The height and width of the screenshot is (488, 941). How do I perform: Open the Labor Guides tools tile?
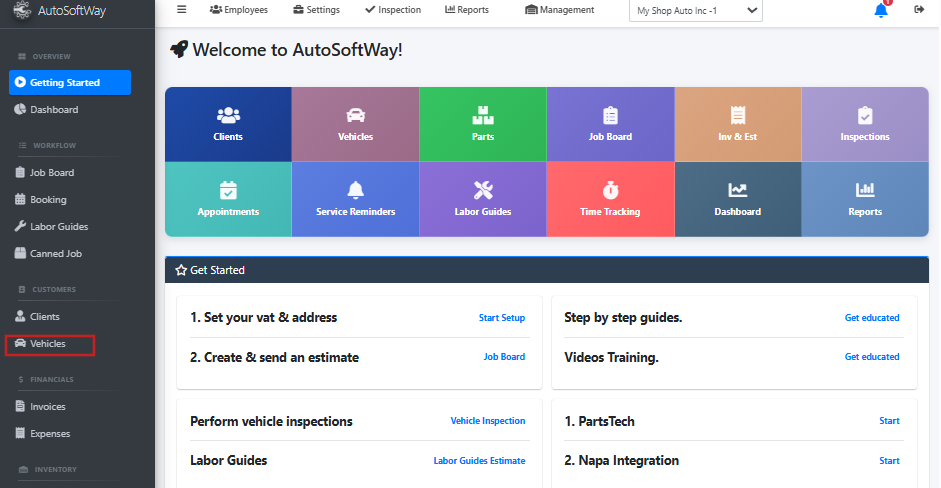click(x=483, y=199)
